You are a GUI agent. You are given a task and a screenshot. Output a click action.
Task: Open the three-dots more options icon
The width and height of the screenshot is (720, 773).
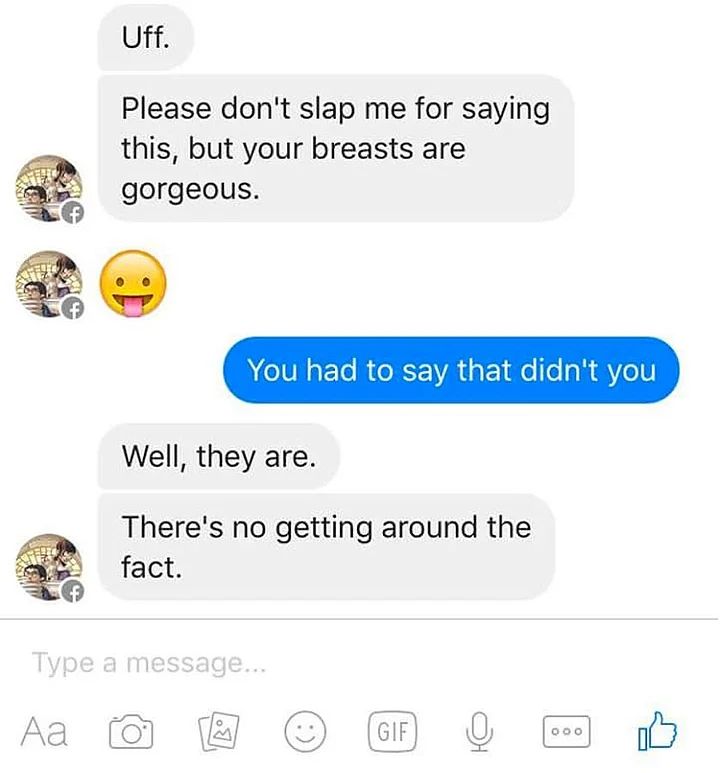click(x=566, y=732)
